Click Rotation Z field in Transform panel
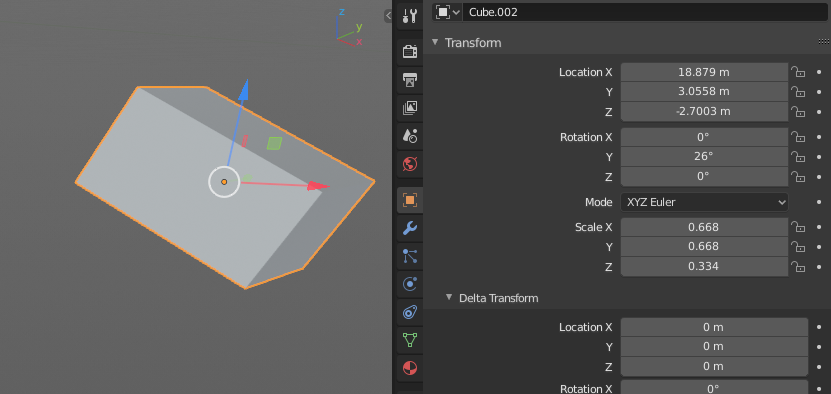 [704, 176]
